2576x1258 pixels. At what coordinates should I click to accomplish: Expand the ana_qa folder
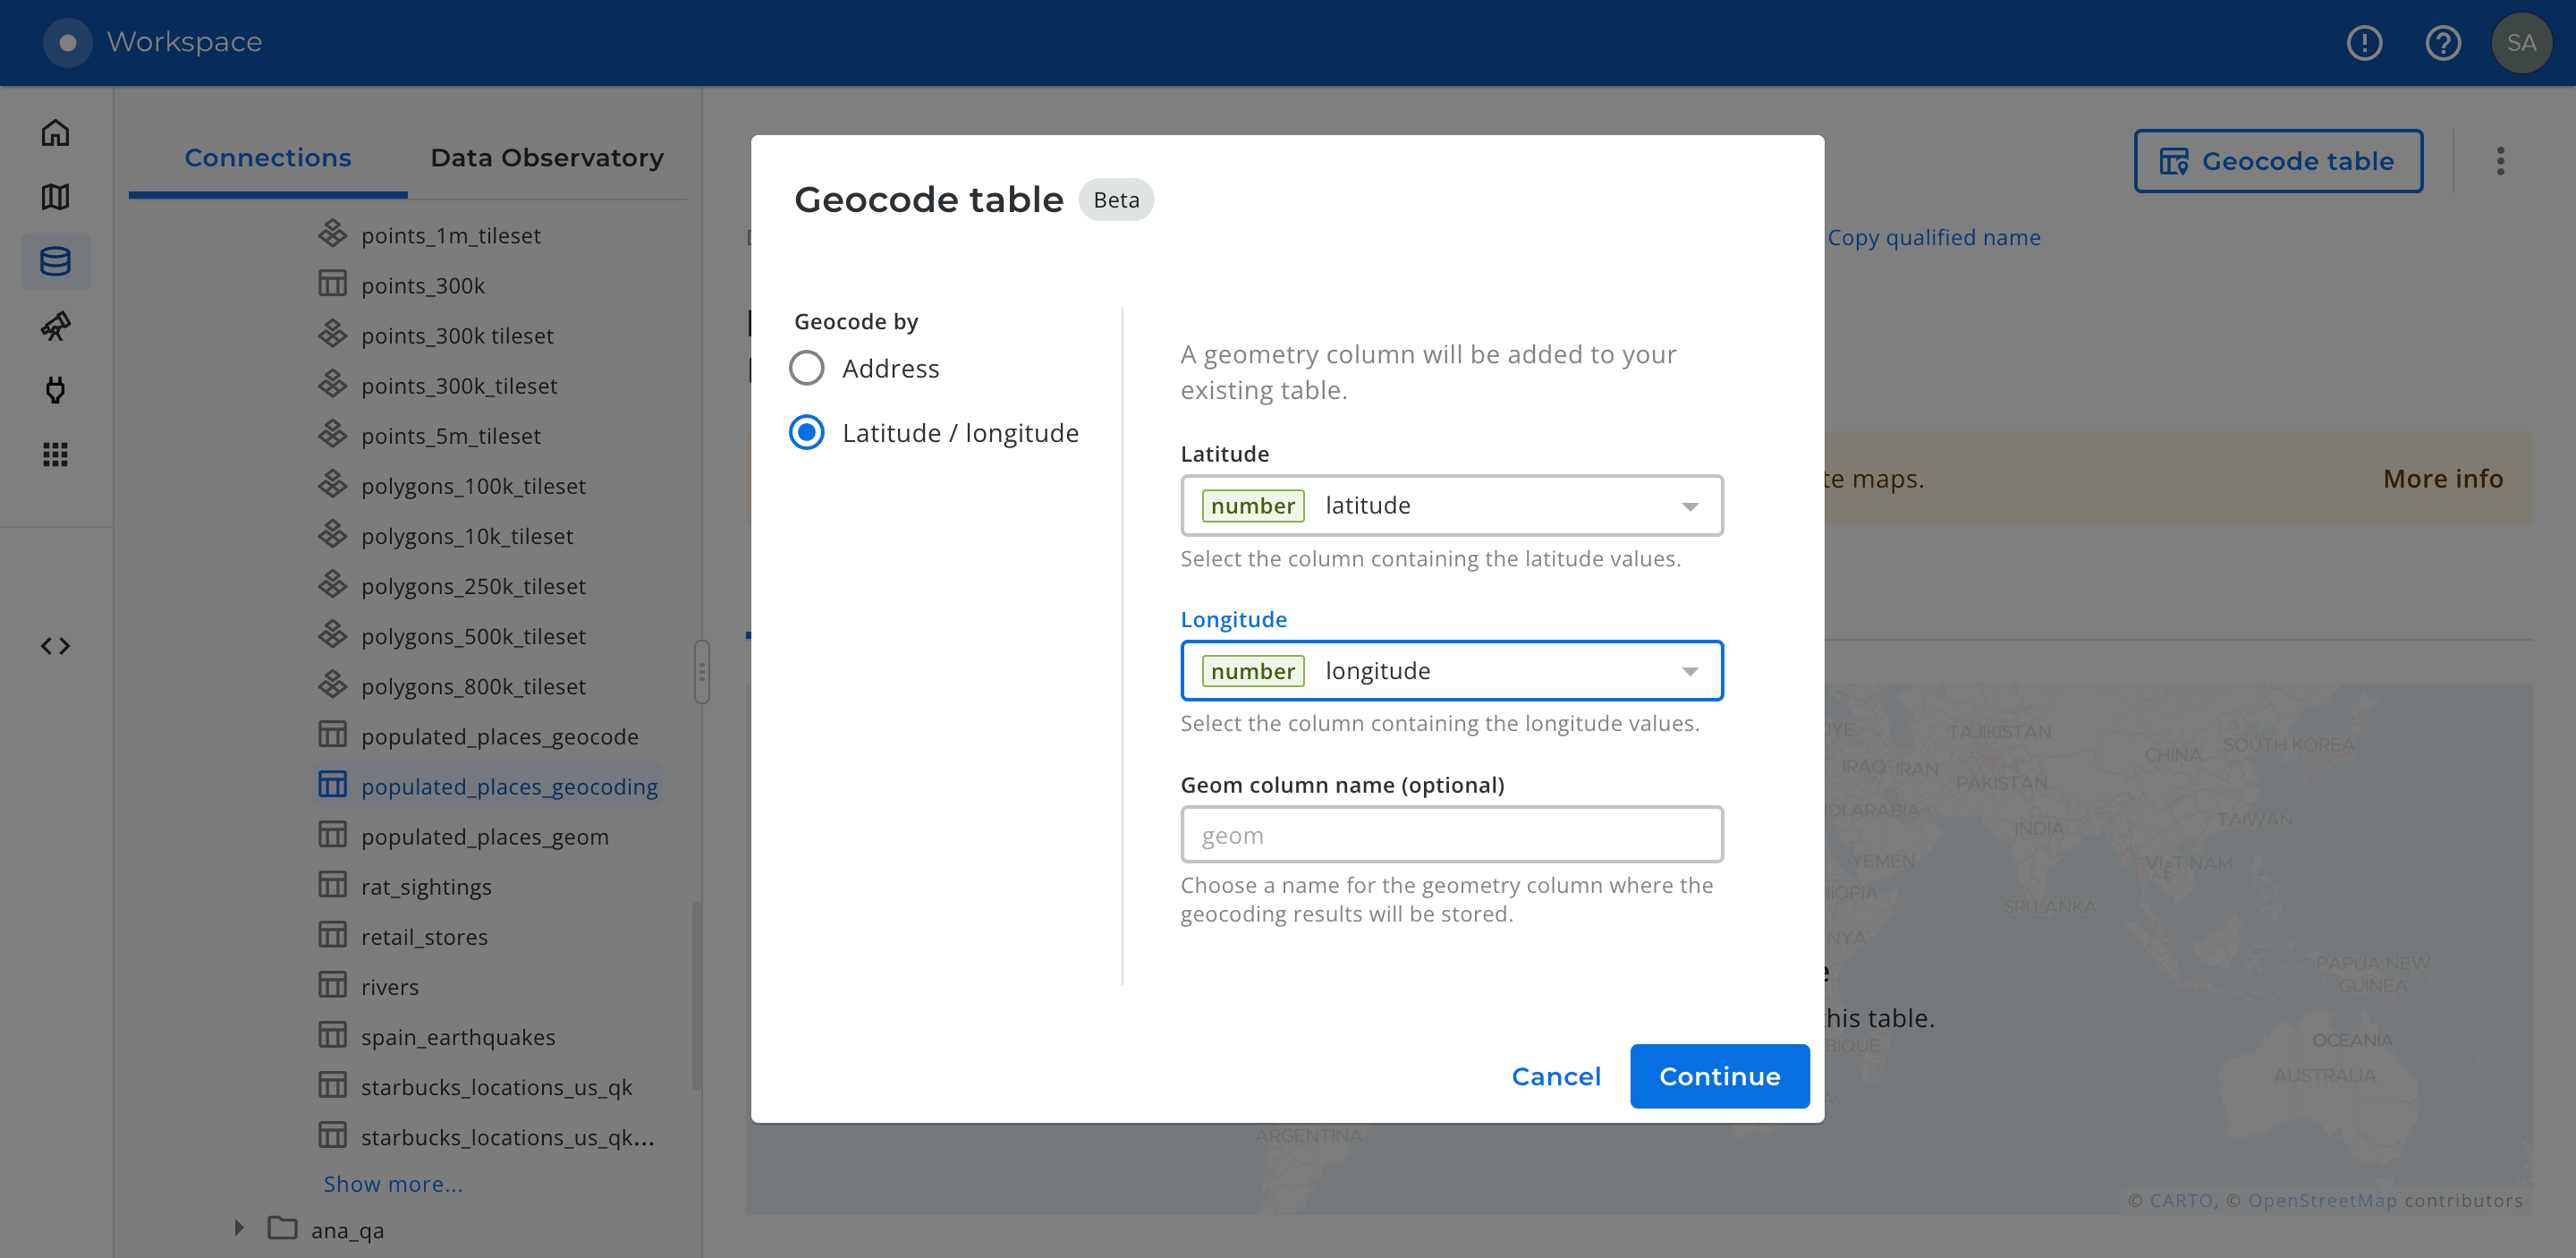[x=239, y=1228]
